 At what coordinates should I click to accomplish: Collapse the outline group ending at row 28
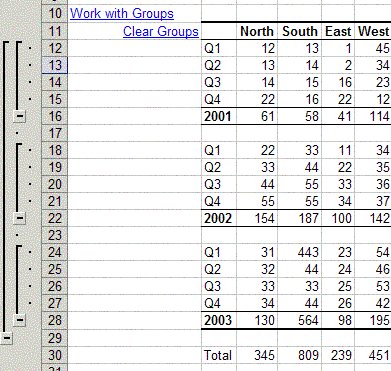coord(20,320)
